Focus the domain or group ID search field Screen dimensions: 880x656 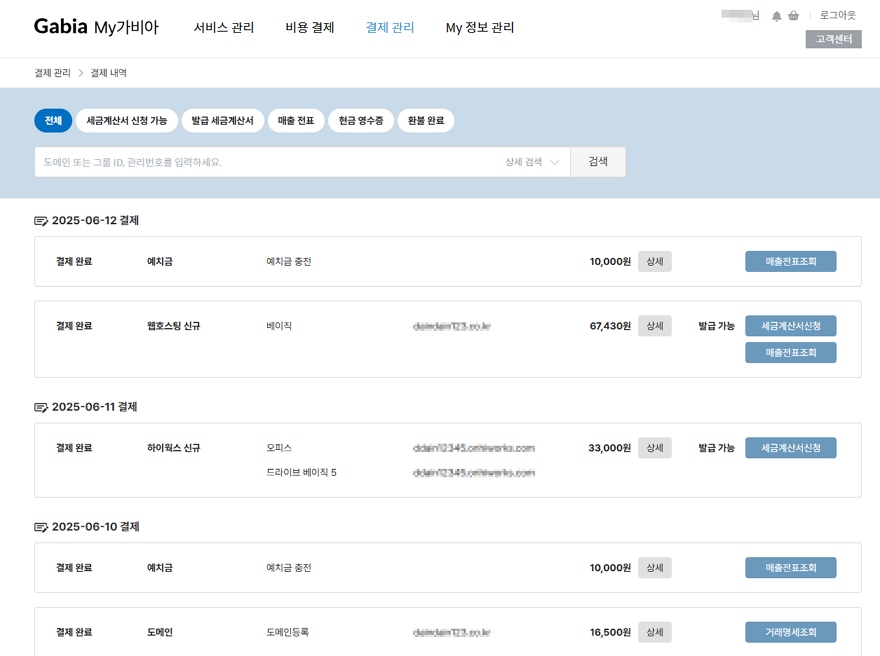pos(265,162)
